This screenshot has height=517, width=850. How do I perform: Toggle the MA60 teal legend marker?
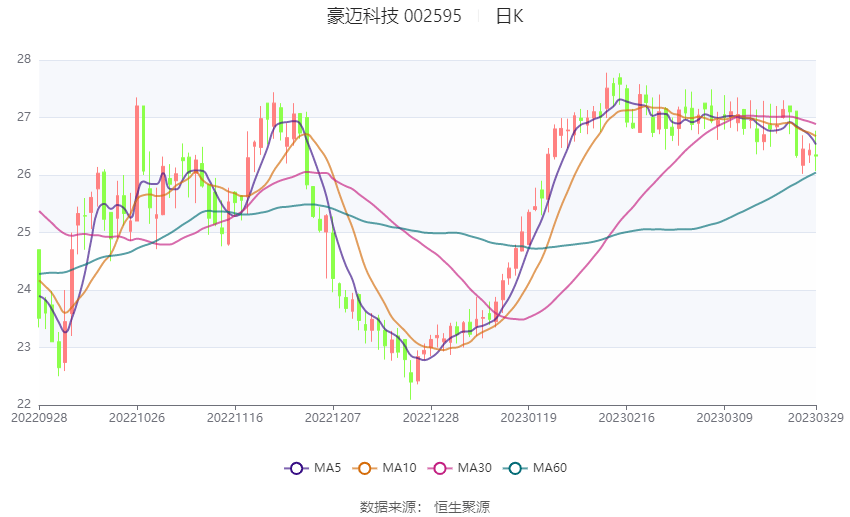point(514,468)
